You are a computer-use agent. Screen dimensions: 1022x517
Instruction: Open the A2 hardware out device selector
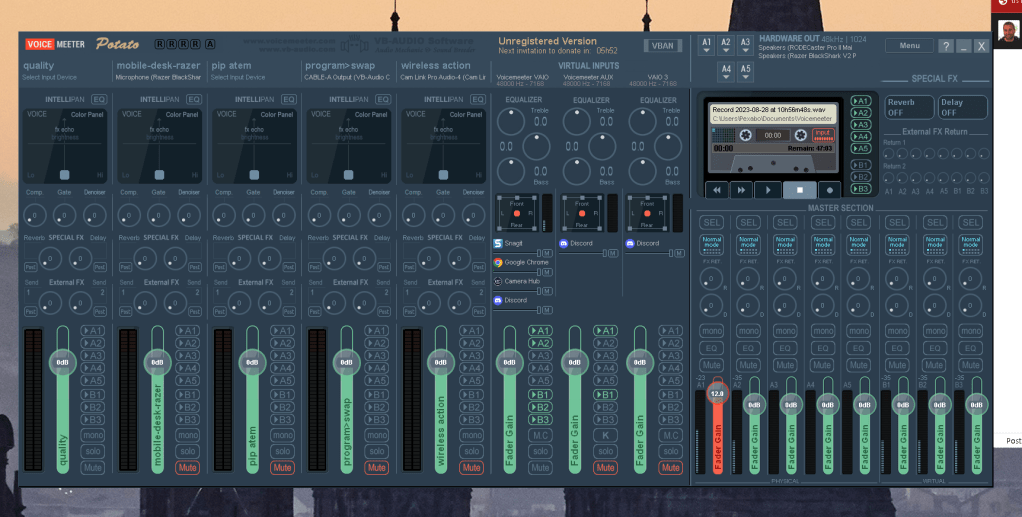click(x=726, y=46)
